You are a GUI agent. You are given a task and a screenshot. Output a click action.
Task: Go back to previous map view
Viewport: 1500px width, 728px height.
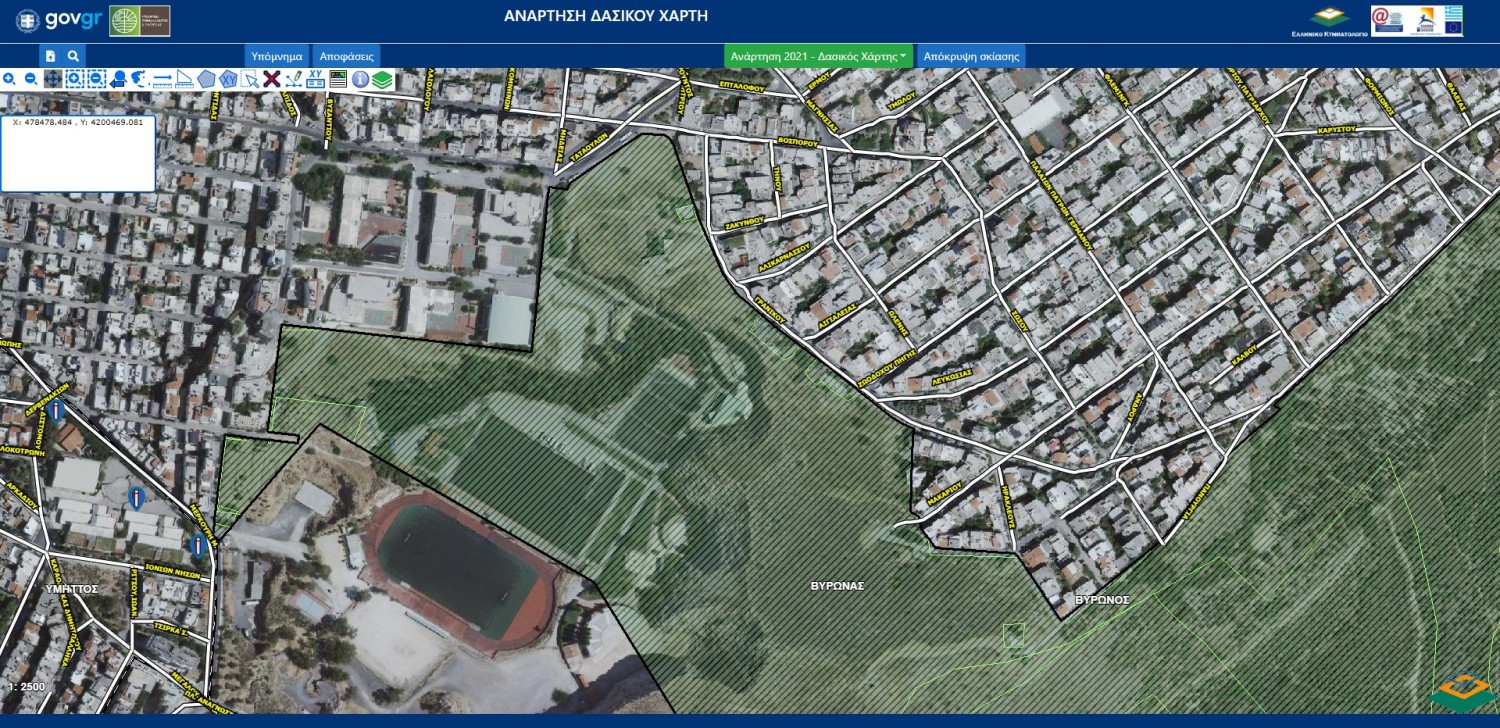(118, 79)
